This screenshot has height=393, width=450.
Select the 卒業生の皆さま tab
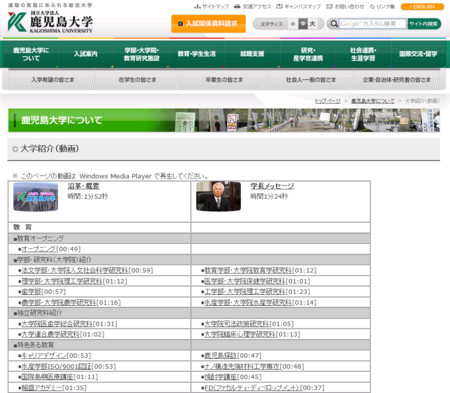click(224, 80)
